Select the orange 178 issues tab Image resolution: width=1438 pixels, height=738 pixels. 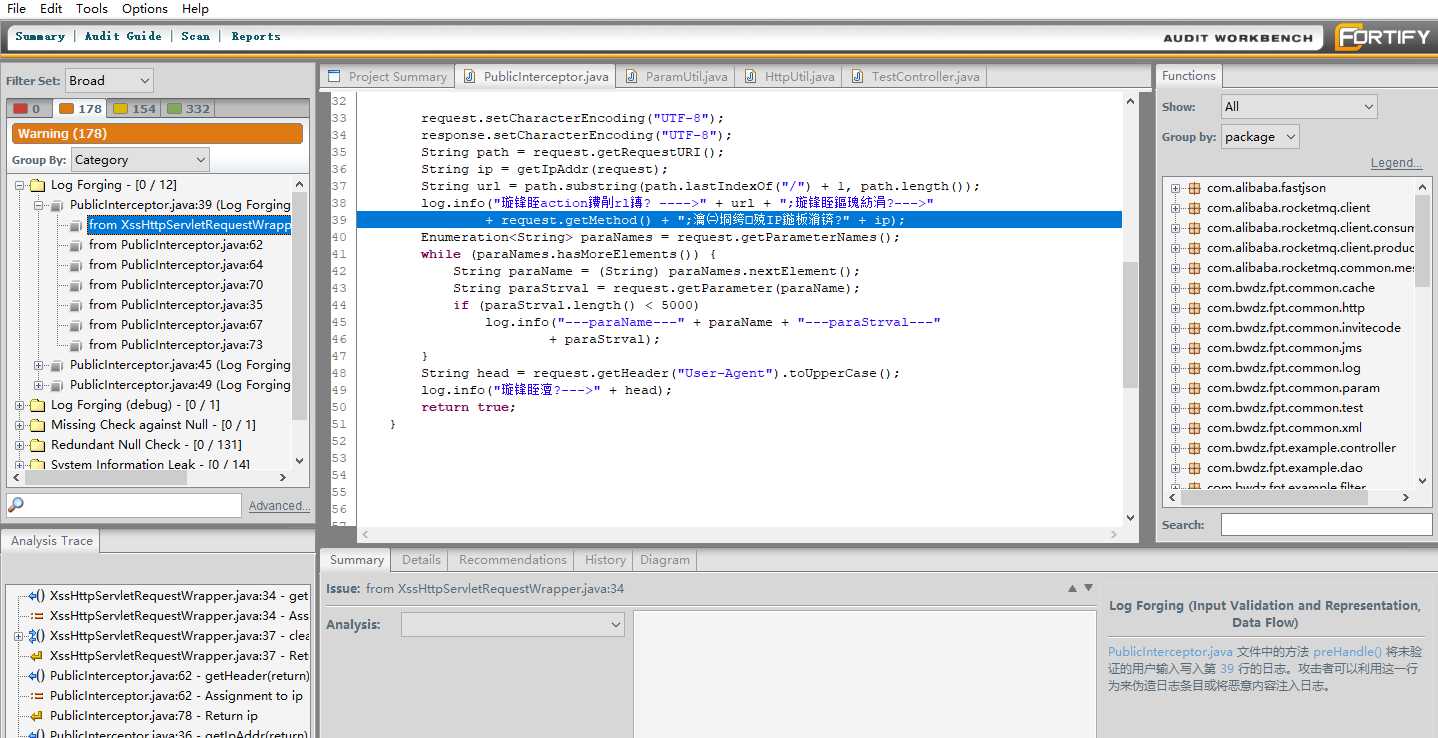pos(81,108)
